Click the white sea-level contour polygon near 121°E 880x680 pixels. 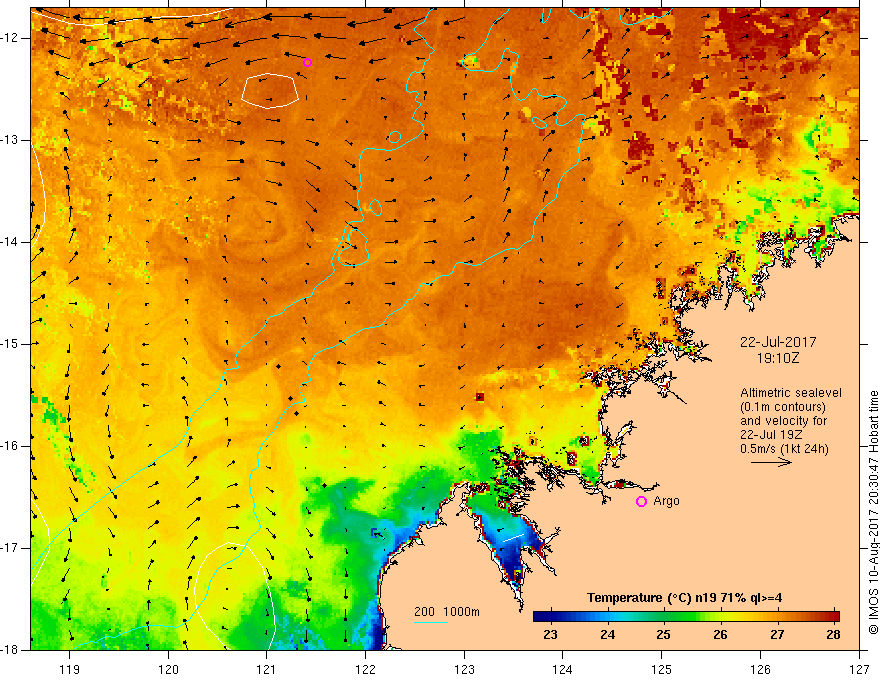[270, 90]
